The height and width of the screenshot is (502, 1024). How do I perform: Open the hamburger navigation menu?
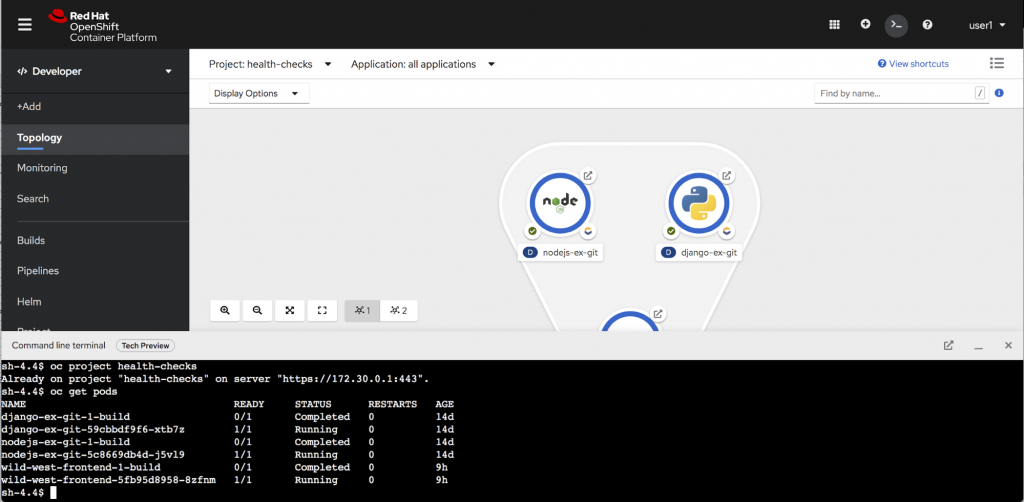pyautogui.click(x=25, y=25)
